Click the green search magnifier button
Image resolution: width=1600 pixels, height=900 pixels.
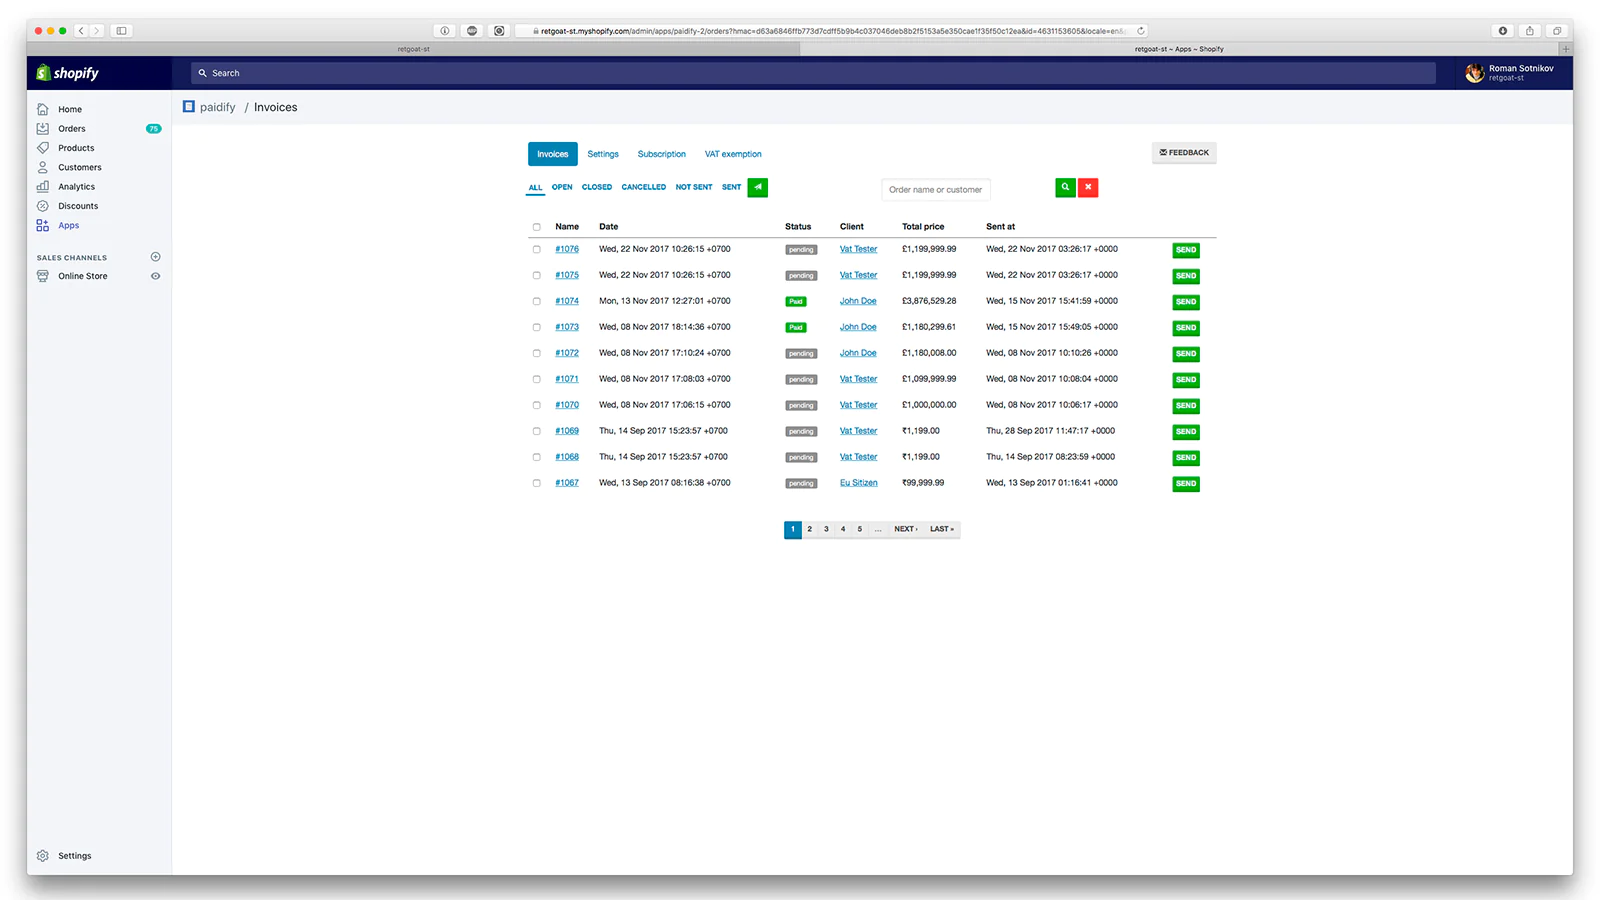(1065, 187)
